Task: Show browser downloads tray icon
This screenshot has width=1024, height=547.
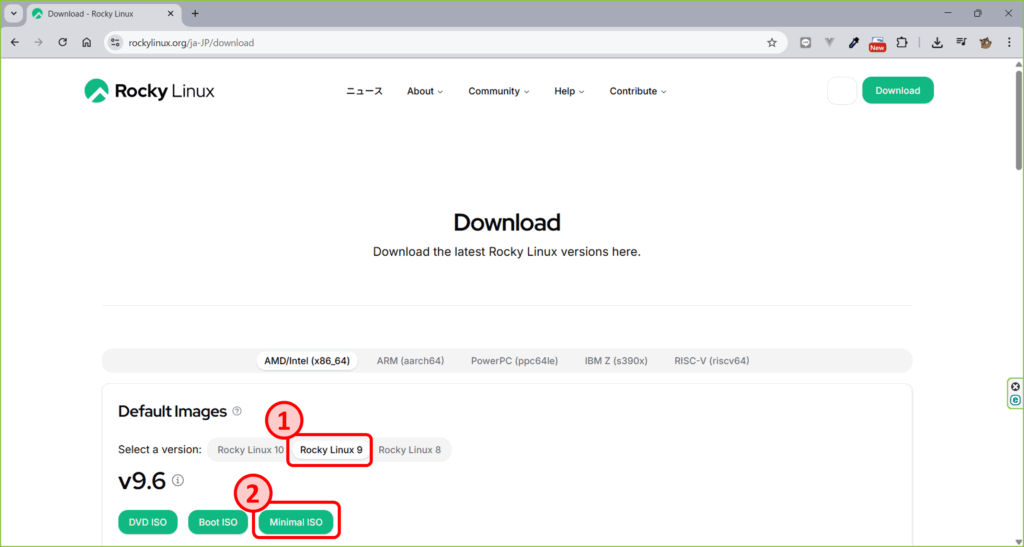Action: [937, 42]
